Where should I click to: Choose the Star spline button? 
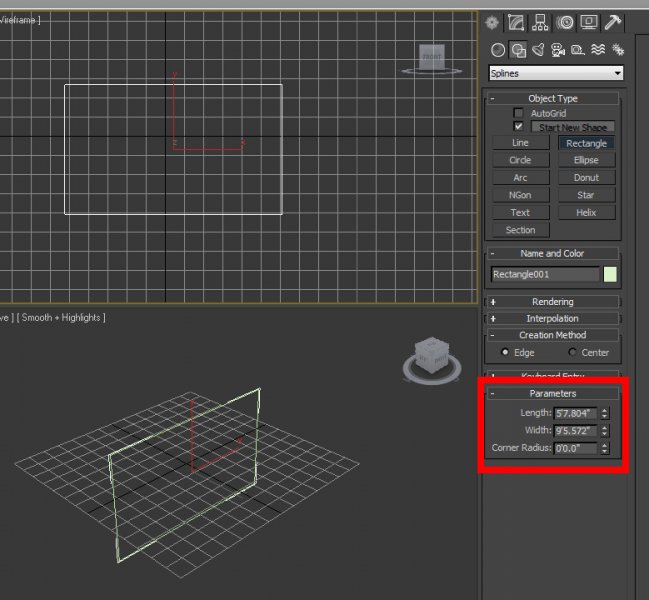point(587,195)
